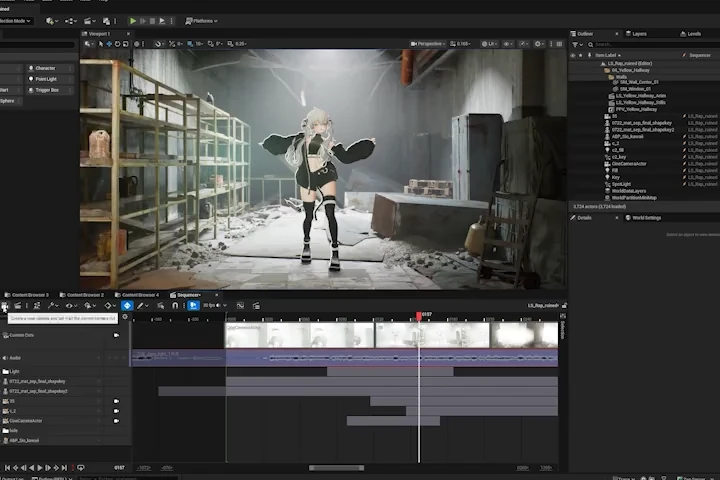Switch to the Content Browser 4 tab
This screenshot has height=480, width=720.
[x=137, y=295]
